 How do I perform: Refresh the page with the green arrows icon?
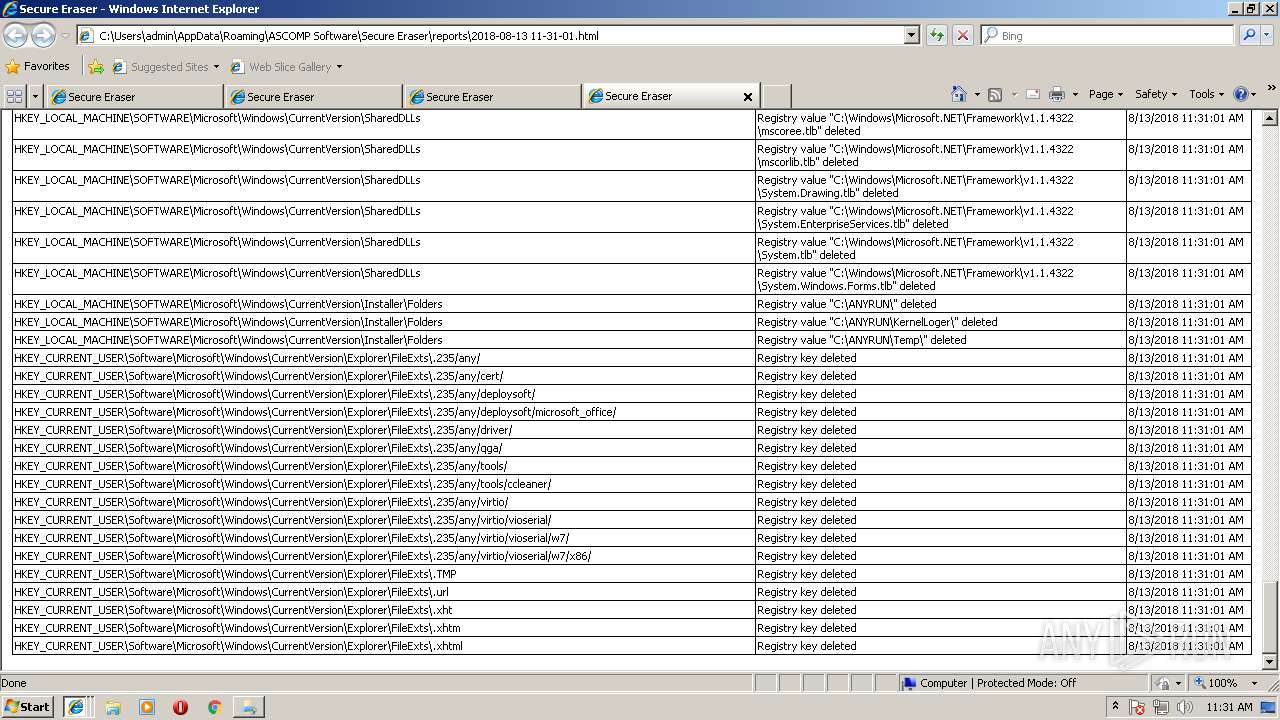[937, 36]
